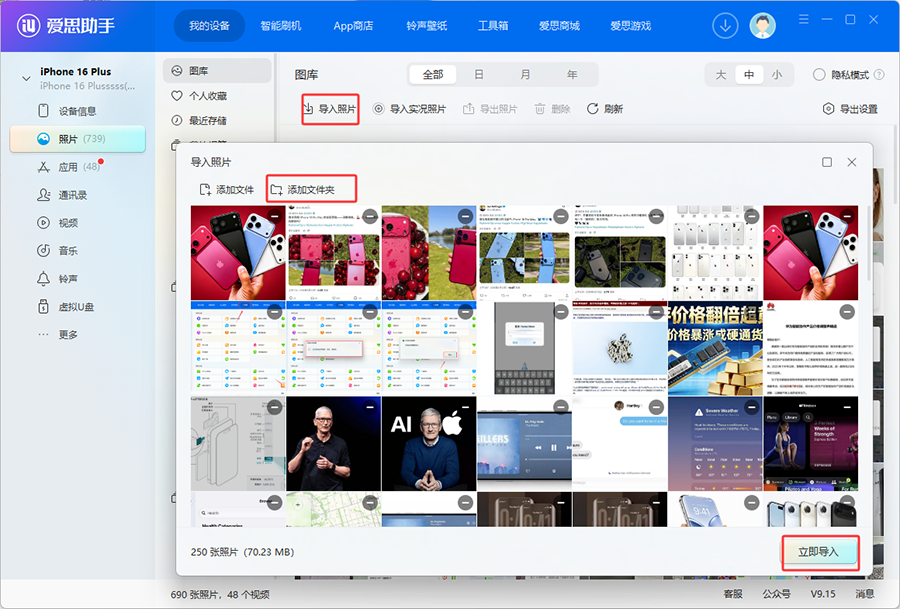Filter library by 日
Viewport: 900px width, 609px height.
(479, 75)
